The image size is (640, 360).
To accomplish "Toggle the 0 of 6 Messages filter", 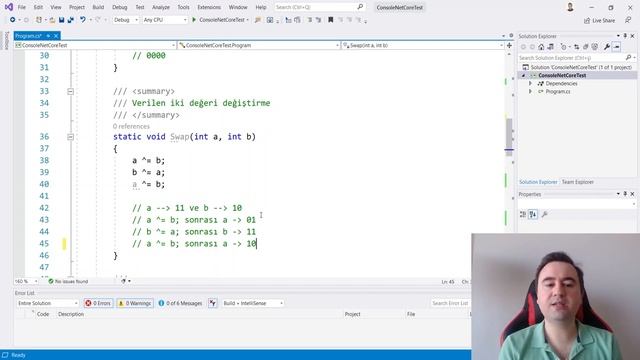I will tap(180, 303).
